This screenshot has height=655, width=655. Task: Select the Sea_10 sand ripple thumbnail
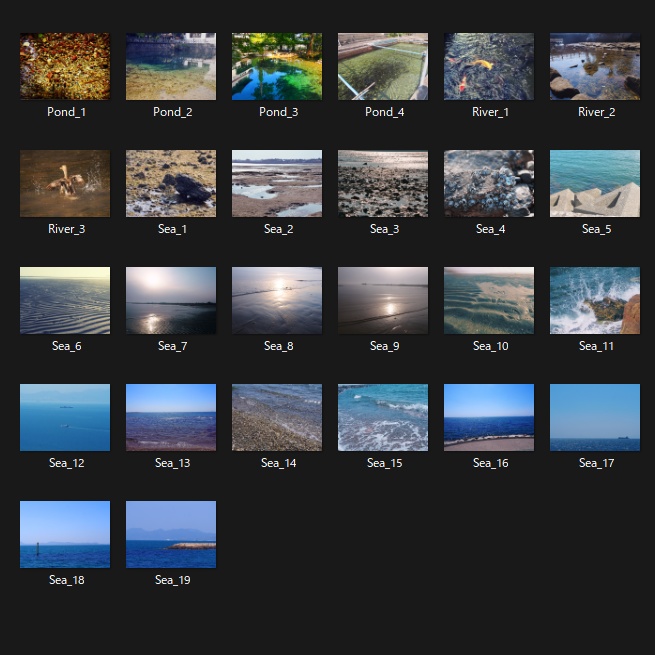[489, 300]
